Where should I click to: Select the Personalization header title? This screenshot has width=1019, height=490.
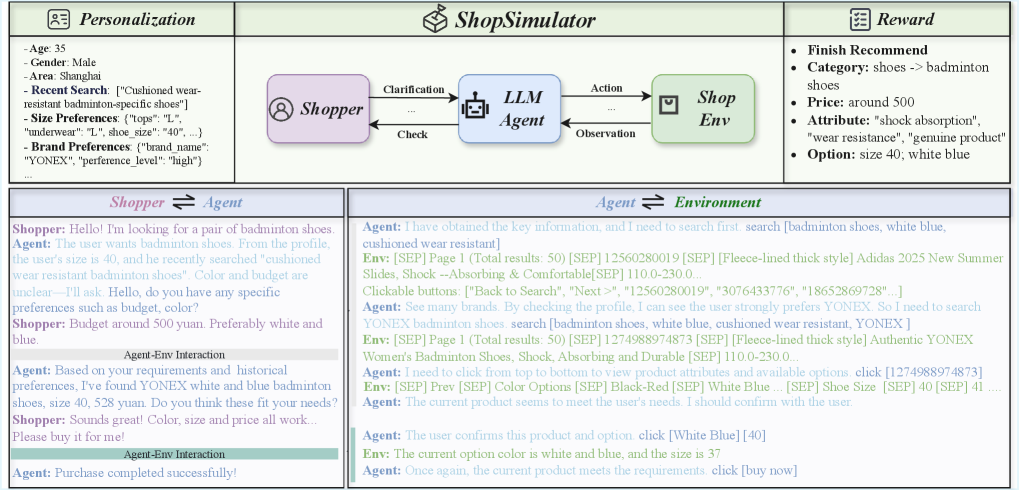136,19
